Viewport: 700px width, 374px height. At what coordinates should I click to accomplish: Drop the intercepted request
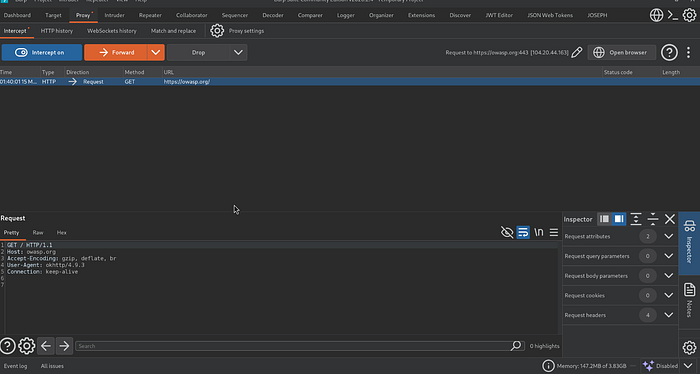[199, 52]
